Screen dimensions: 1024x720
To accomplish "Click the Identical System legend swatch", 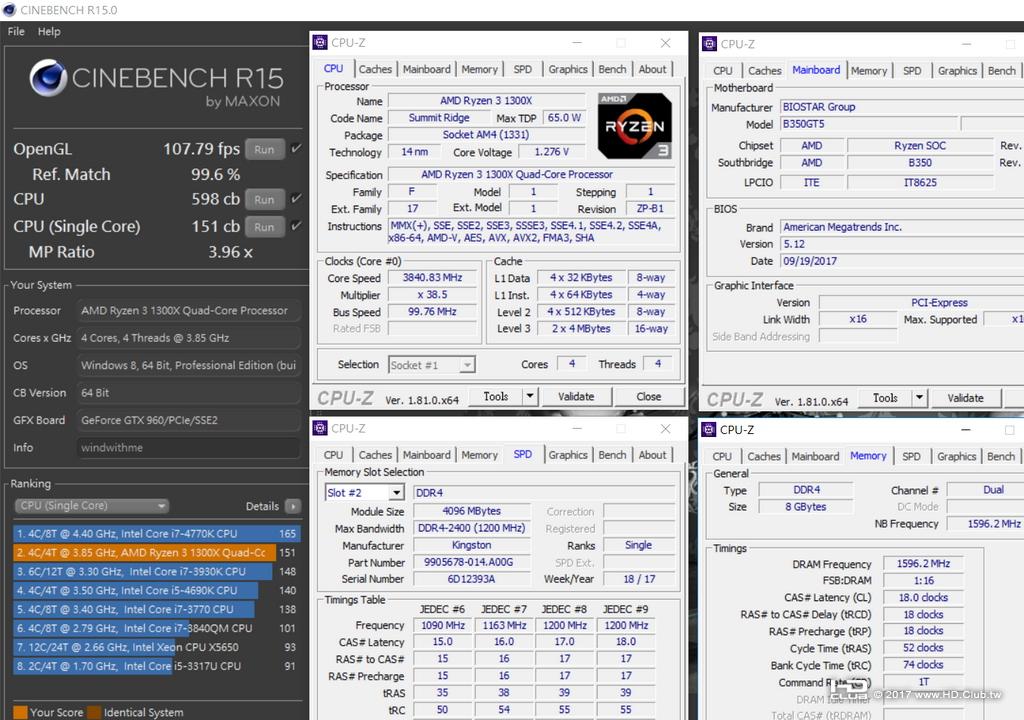I will 94,712.
